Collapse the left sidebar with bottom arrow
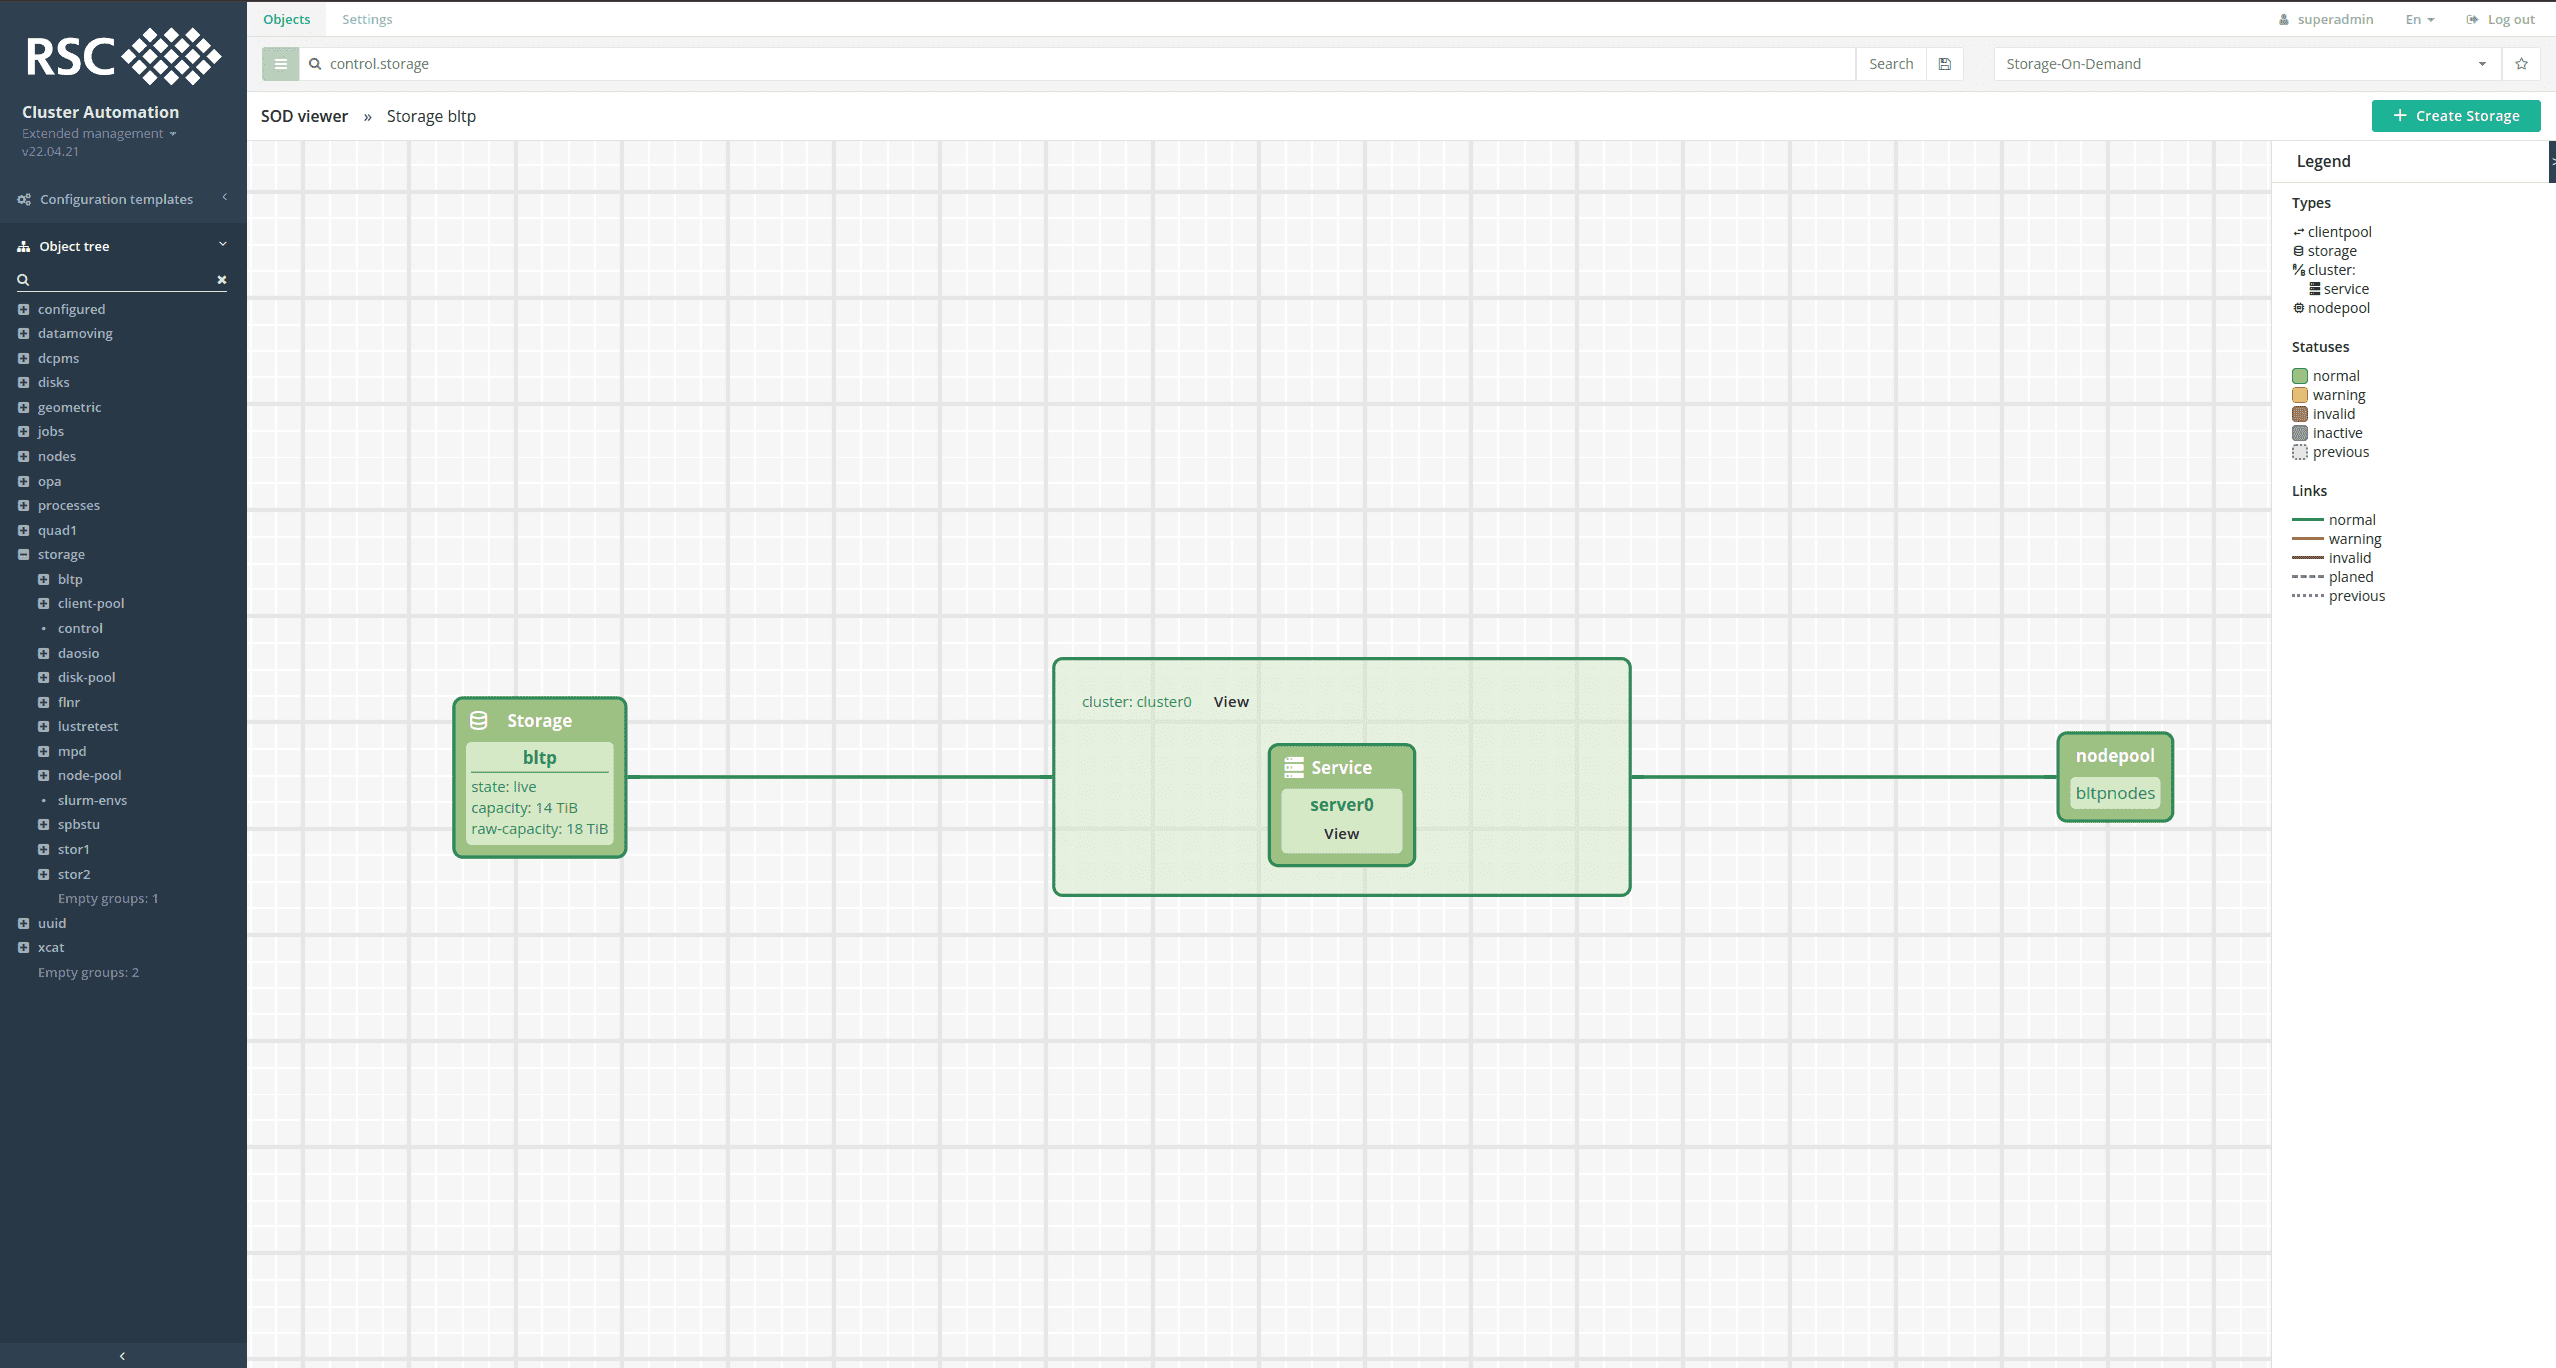This screenshot has height=1368, width=2556. coord(123,1356)
